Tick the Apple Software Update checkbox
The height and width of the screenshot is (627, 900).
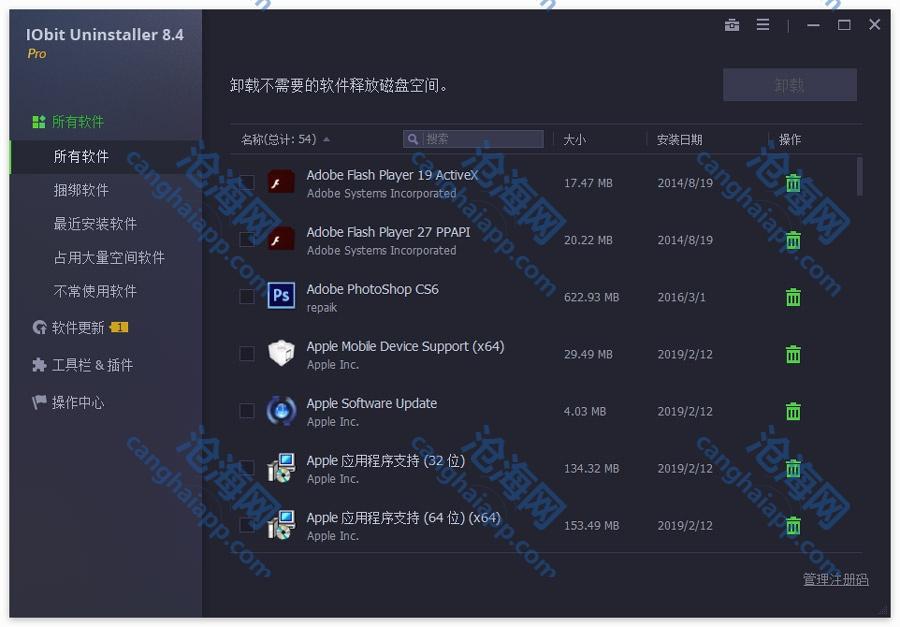[247, 411]
